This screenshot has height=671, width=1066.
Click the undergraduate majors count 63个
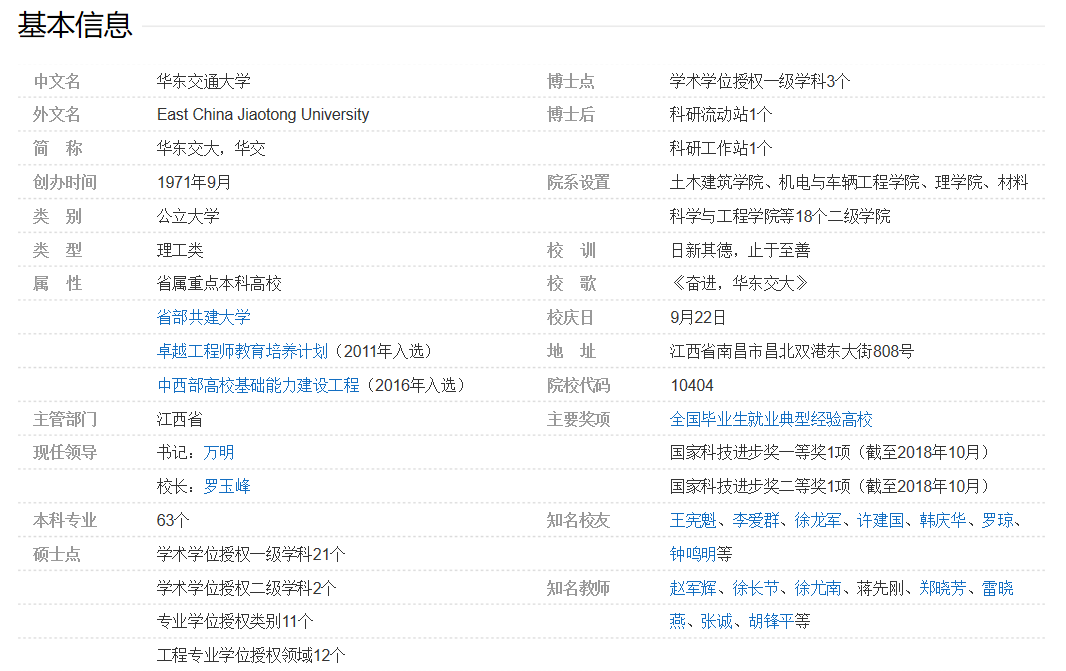tap(173, 521)
